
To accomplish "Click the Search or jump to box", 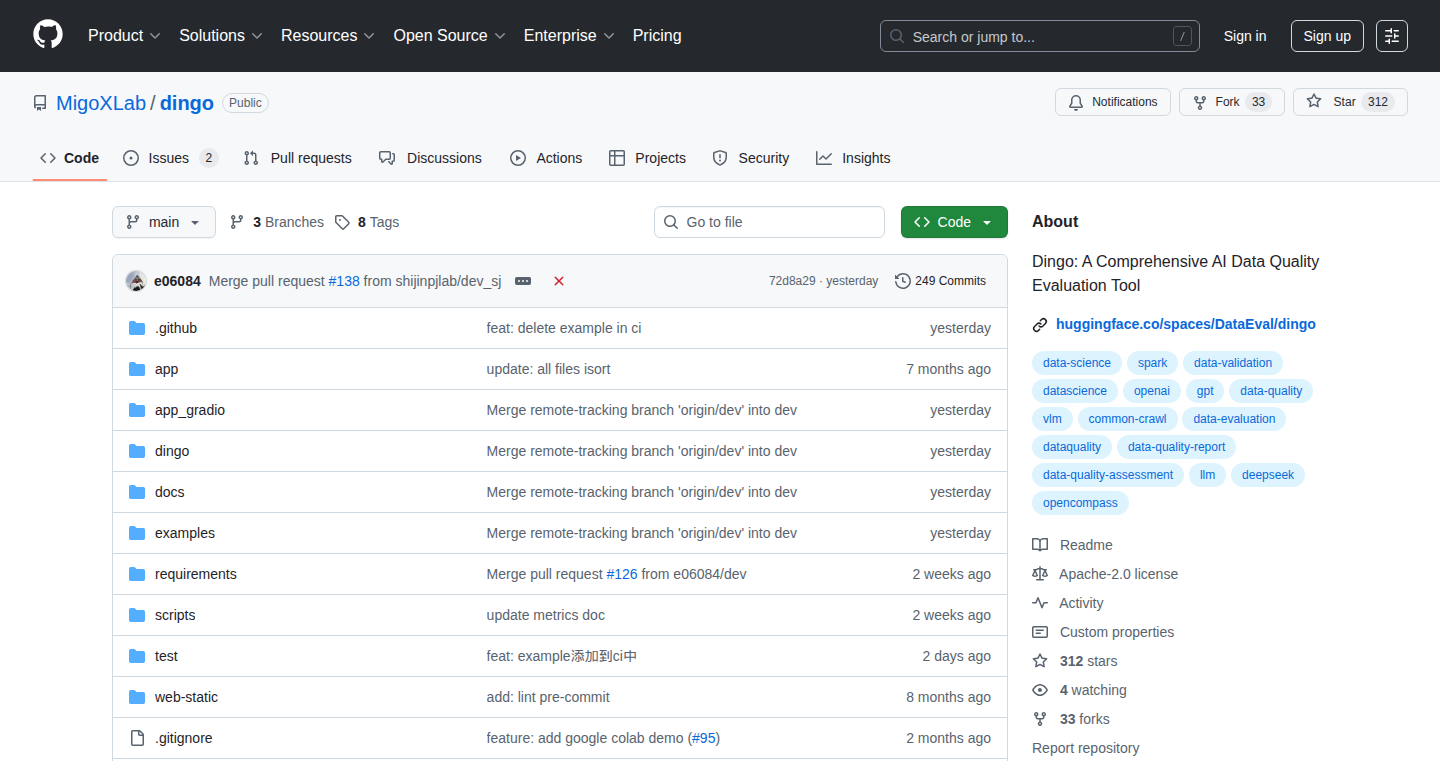I will click(1040, 36).
